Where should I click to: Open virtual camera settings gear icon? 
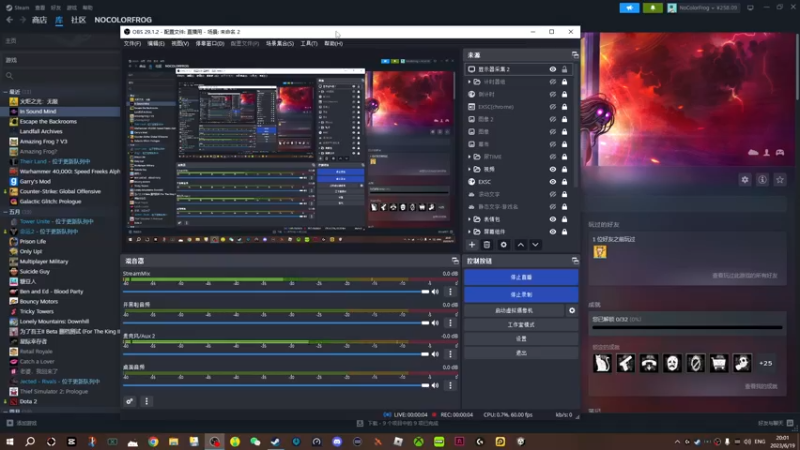(572, 310)
